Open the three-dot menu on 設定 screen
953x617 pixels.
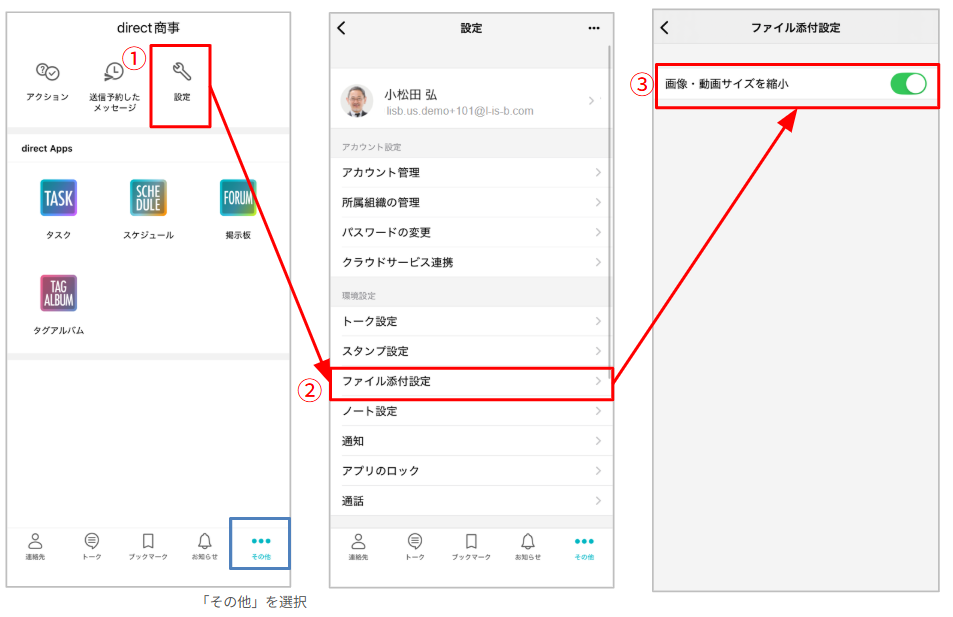pyautogui.click(x=594, y=28)
